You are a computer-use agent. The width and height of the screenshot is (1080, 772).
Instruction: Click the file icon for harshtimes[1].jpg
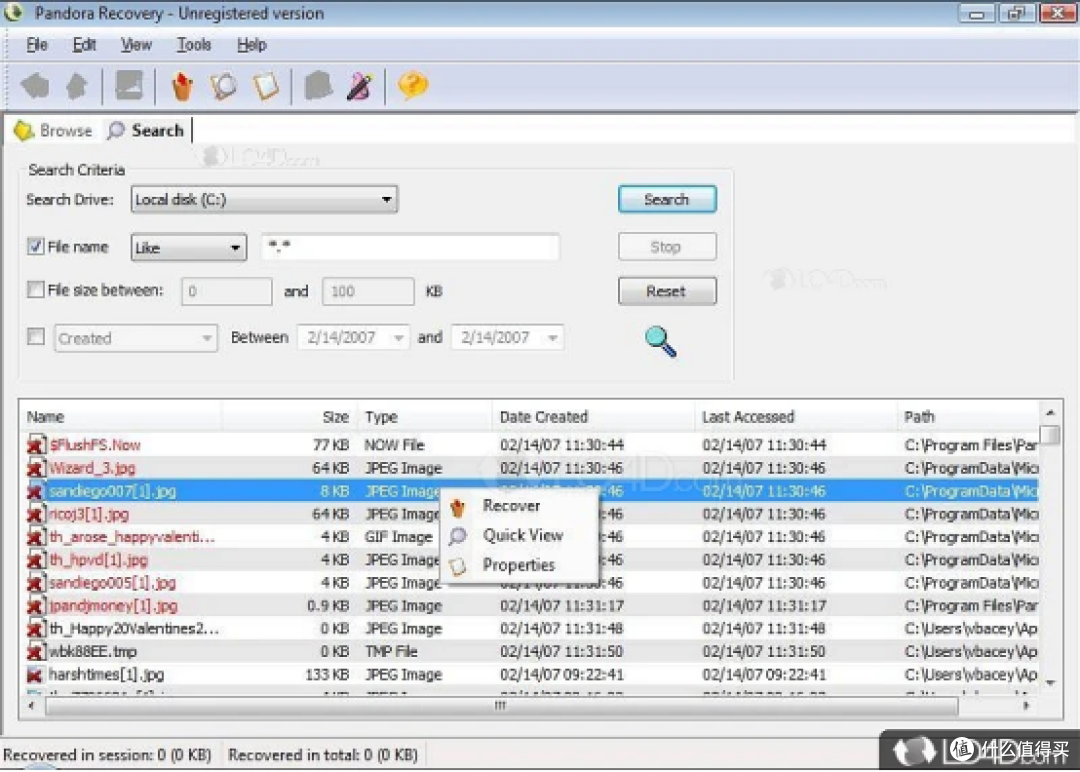coord(36,675)
